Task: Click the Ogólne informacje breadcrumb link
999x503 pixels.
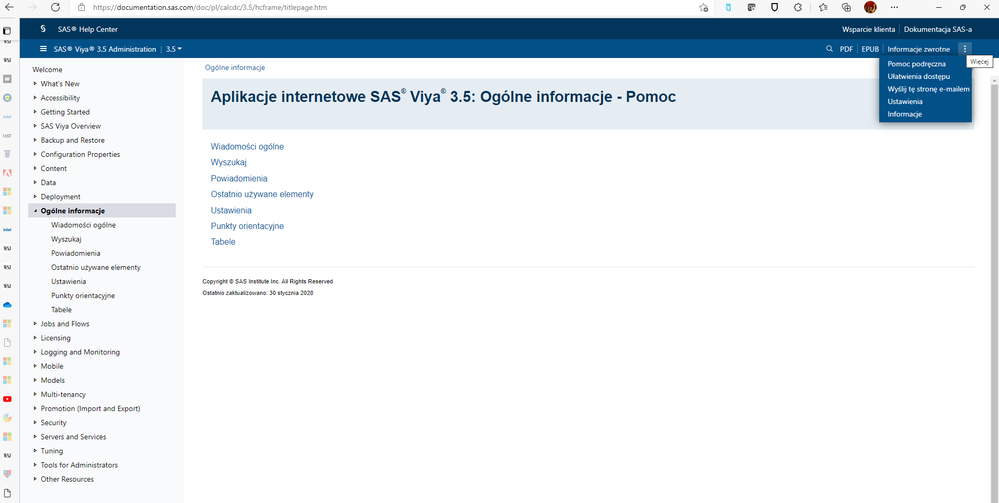Action: pos(234,68)
